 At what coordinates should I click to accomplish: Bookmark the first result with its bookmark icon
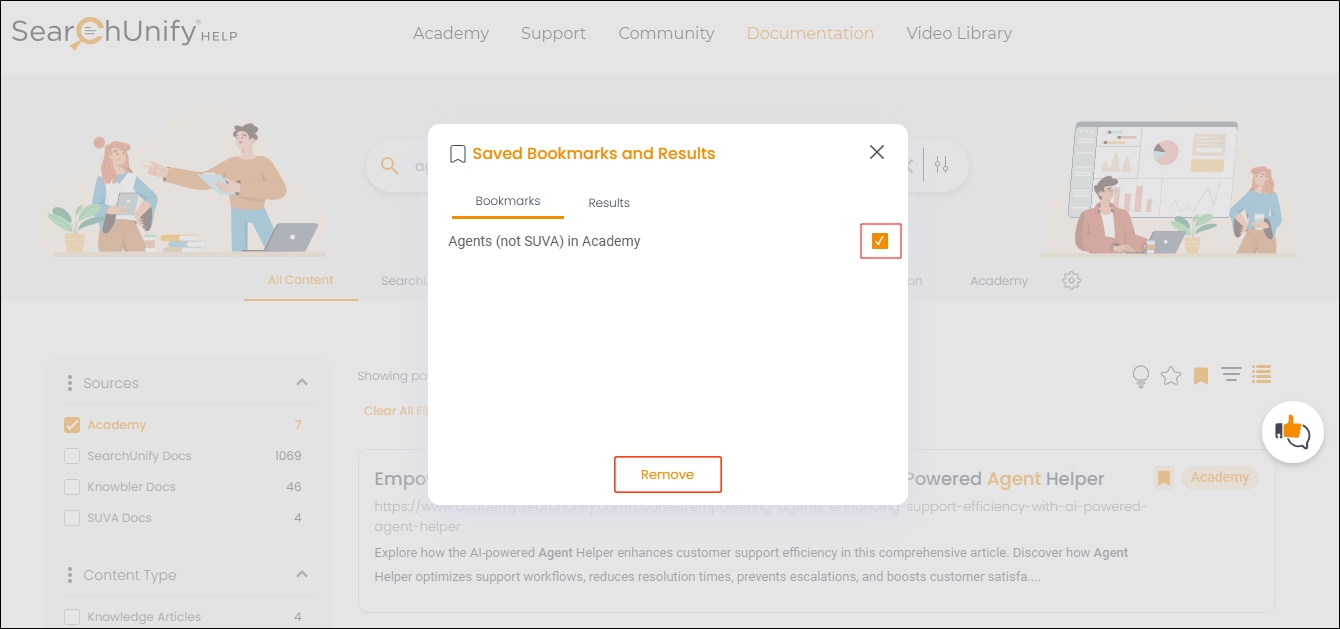pyautogui.click(x=1163, y=478)
